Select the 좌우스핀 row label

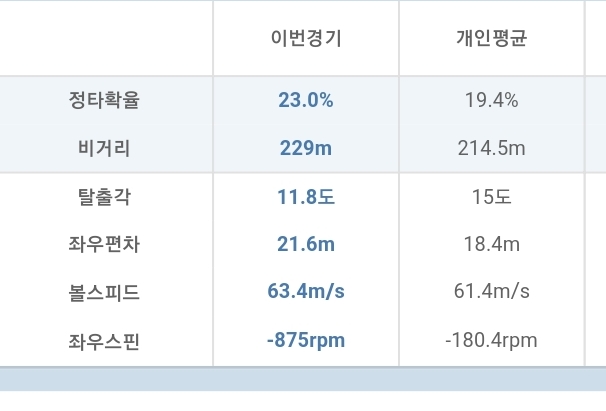pyautogui.click(x=105, y=340)
